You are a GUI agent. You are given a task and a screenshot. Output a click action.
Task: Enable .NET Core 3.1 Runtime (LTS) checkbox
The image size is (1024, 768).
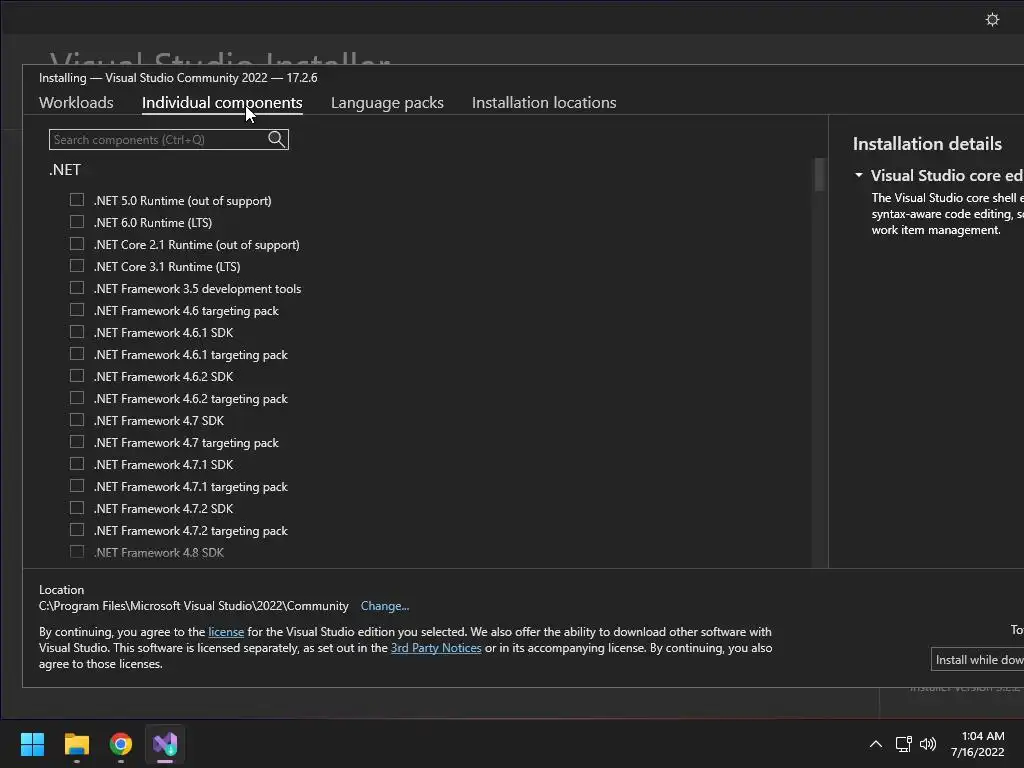(x=77, y=266)
